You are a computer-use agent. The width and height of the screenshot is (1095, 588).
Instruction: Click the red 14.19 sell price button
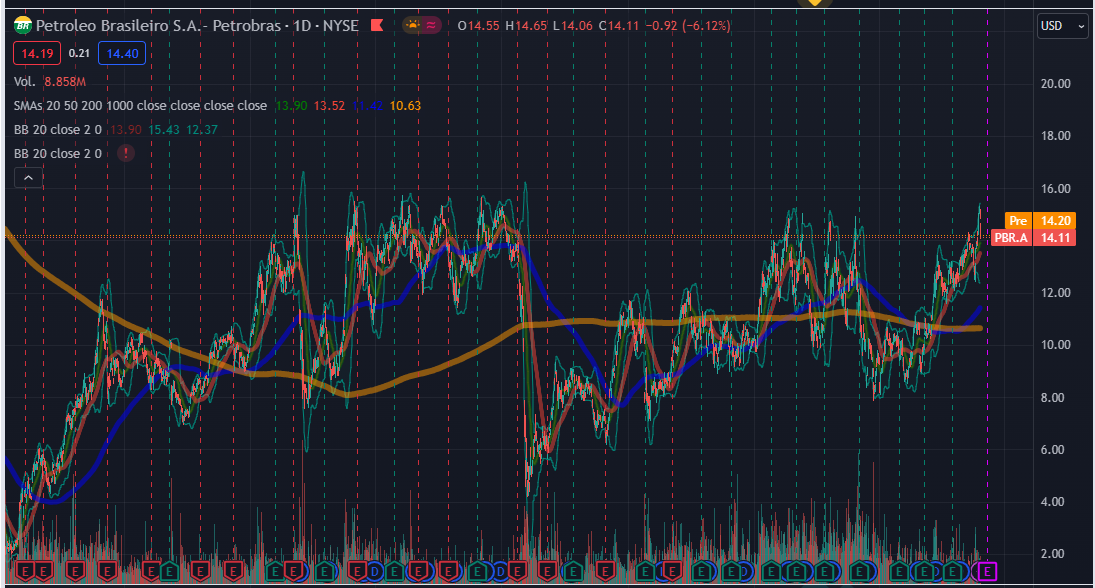(37, 54)
